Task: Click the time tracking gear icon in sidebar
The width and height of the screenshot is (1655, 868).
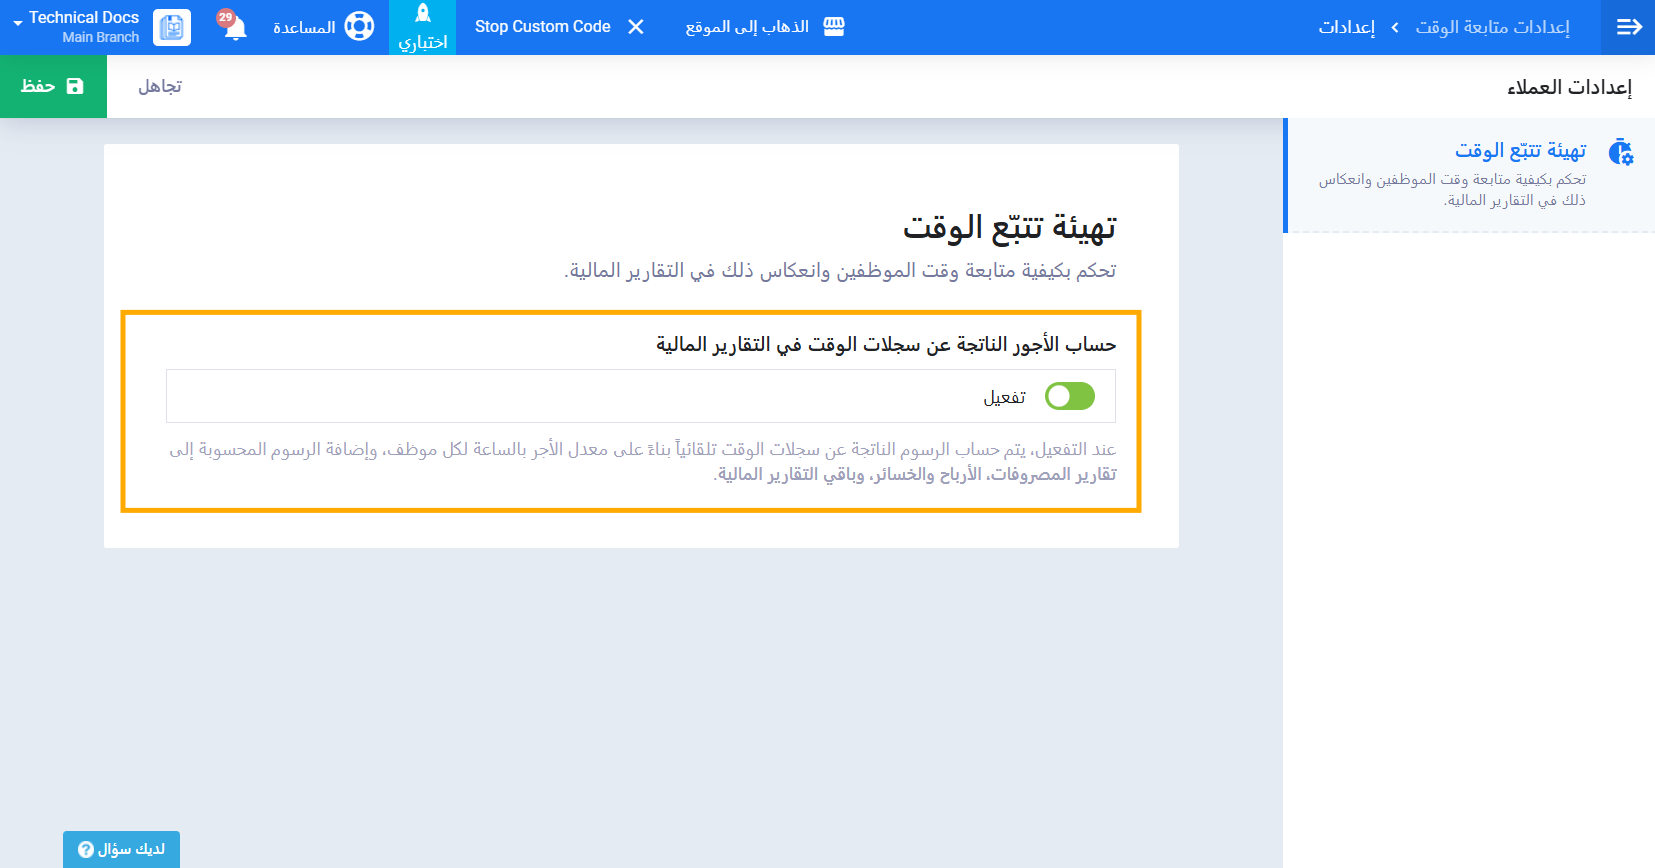Action: point(1620,153)
